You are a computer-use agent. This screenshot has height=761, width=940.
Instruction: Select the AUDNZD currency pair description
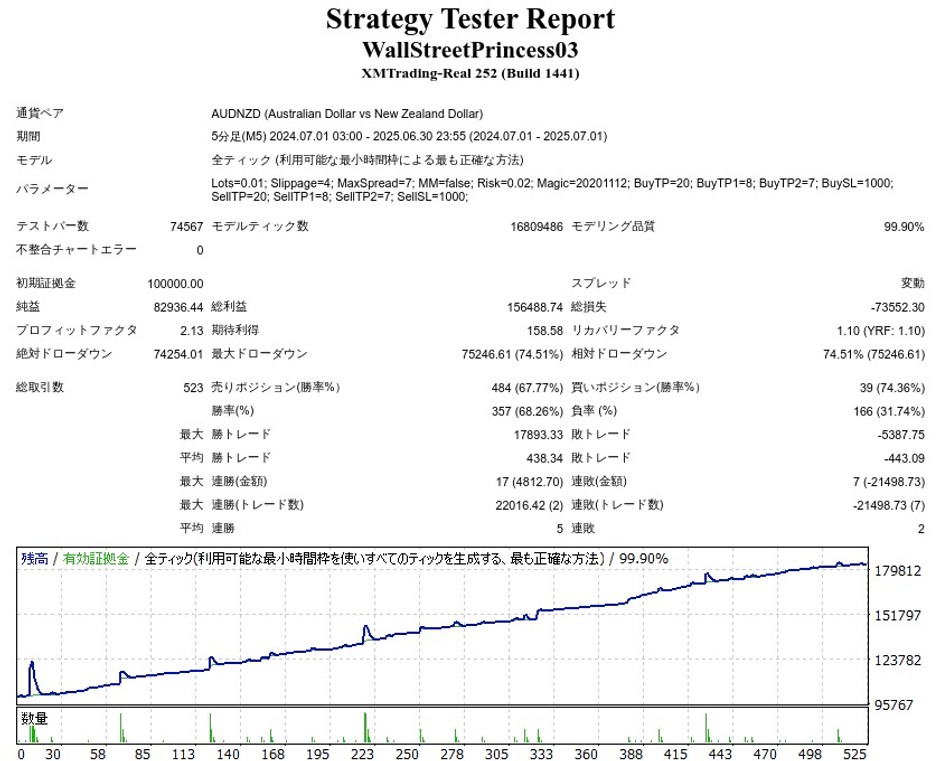coord(347,114)
